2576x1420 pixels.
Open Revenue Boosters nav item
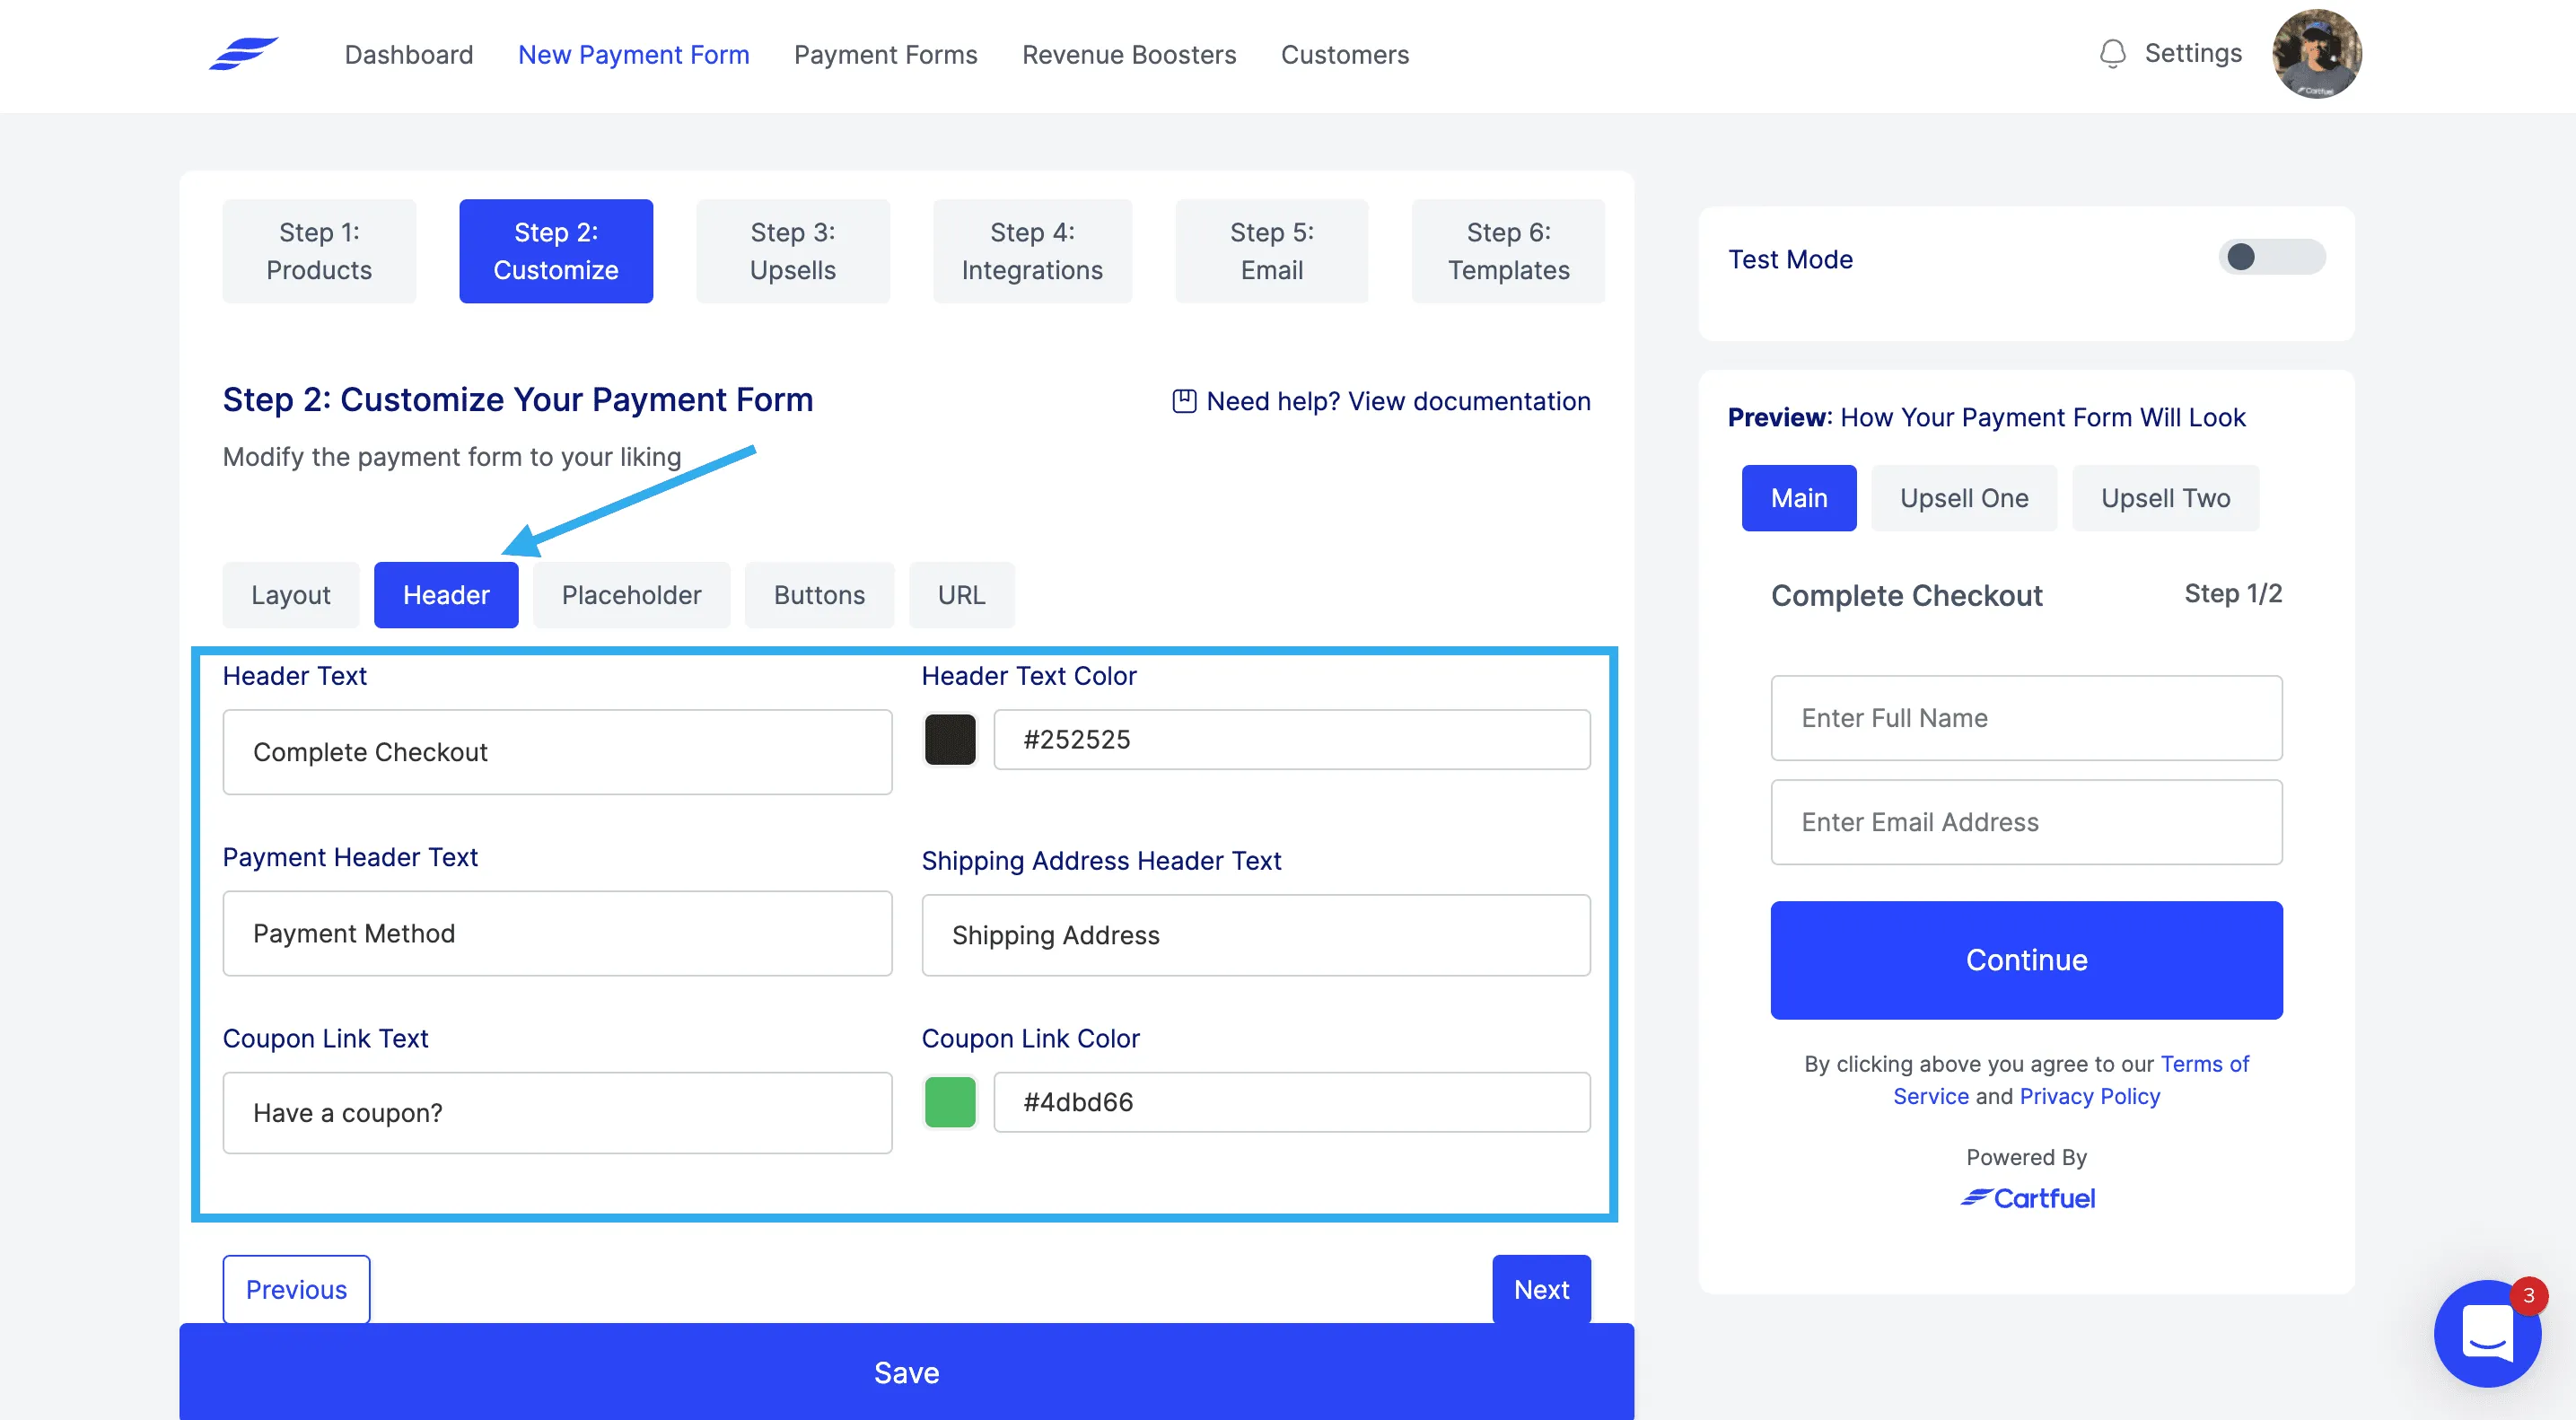pos(1129,54)
